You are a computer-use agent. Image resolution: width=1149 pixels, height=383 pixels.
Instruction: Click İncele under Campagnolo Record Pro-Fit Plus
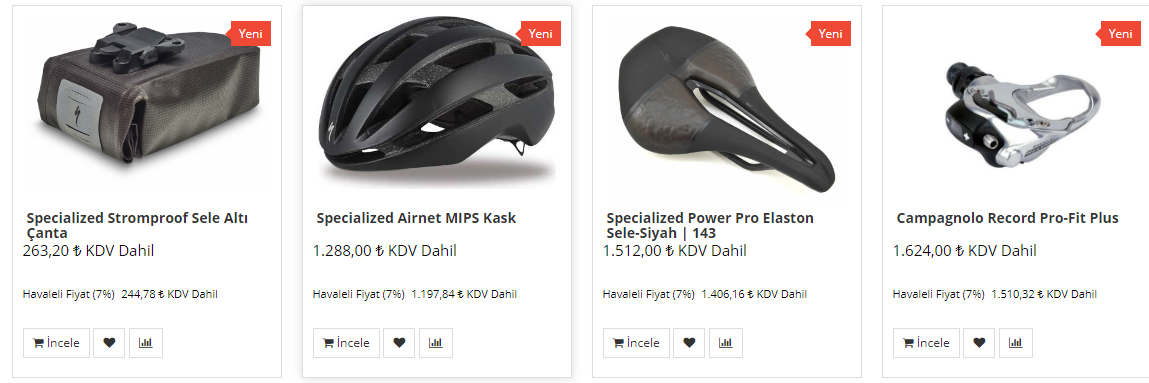pos(926,343)
